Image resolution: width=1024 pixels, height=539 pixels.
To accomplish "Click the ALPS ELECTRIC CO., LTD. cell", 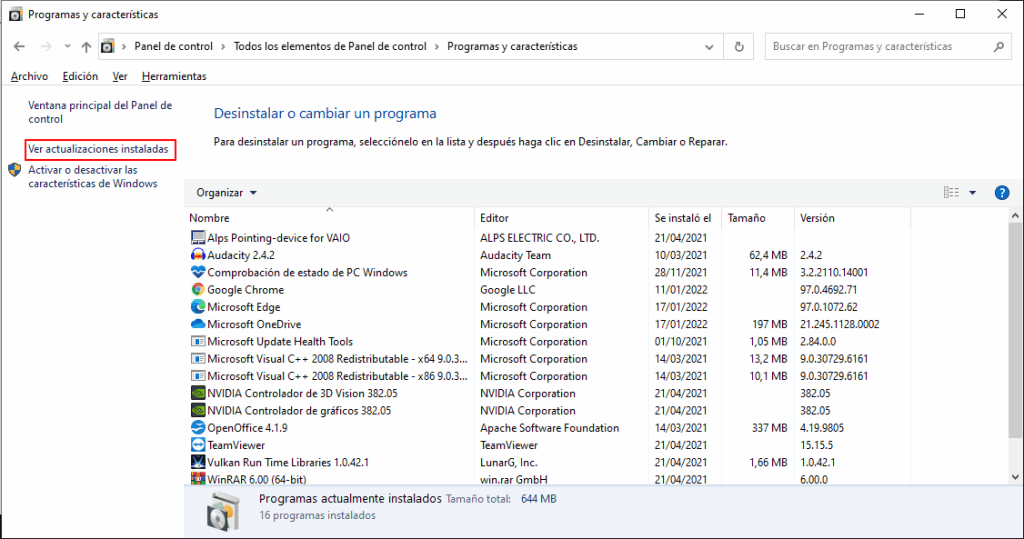I will [x=539, y=238].
